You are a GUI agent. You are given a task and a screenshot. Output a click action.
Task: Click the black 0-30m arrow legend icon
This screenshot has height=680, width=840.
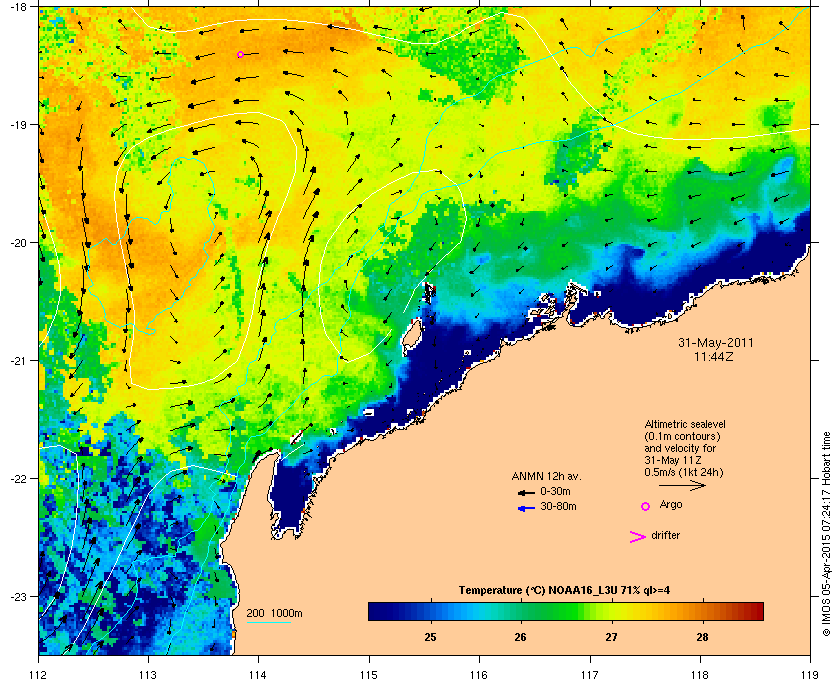pyautogui.click(x=526, y=492)
